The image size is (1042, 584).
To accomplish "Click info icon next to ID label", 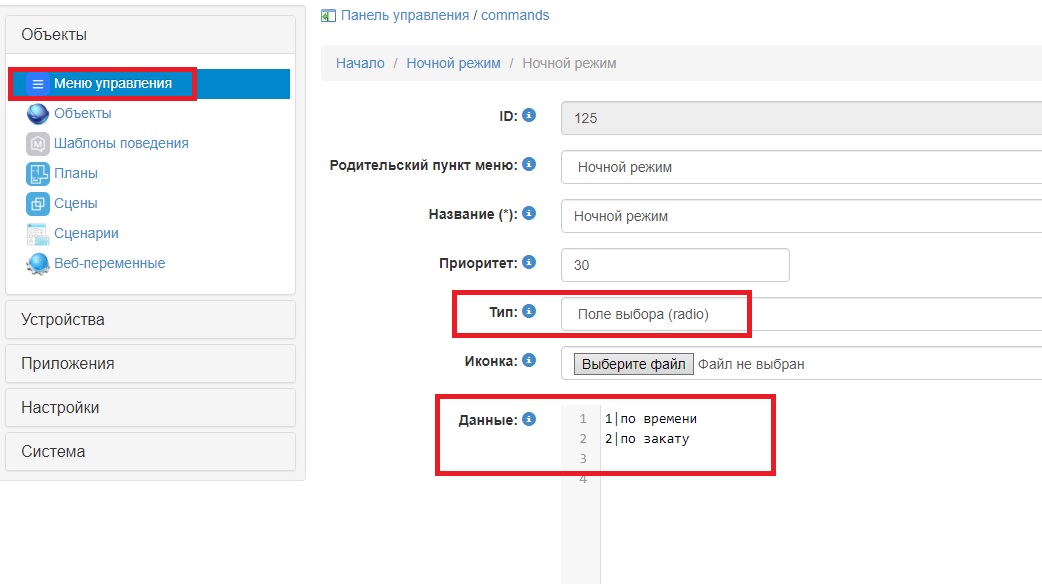I will [x=529, y=116].
